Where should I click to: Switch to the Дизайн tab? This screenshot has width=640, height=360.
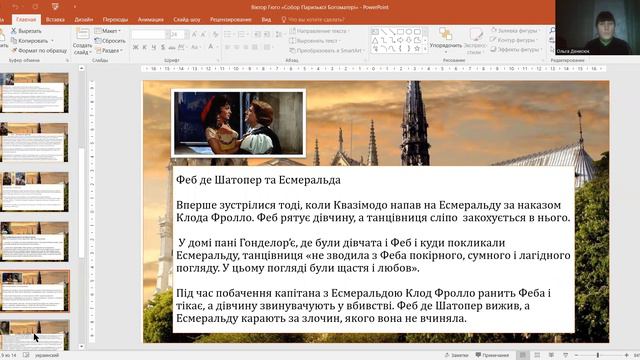tap(84, 20)
